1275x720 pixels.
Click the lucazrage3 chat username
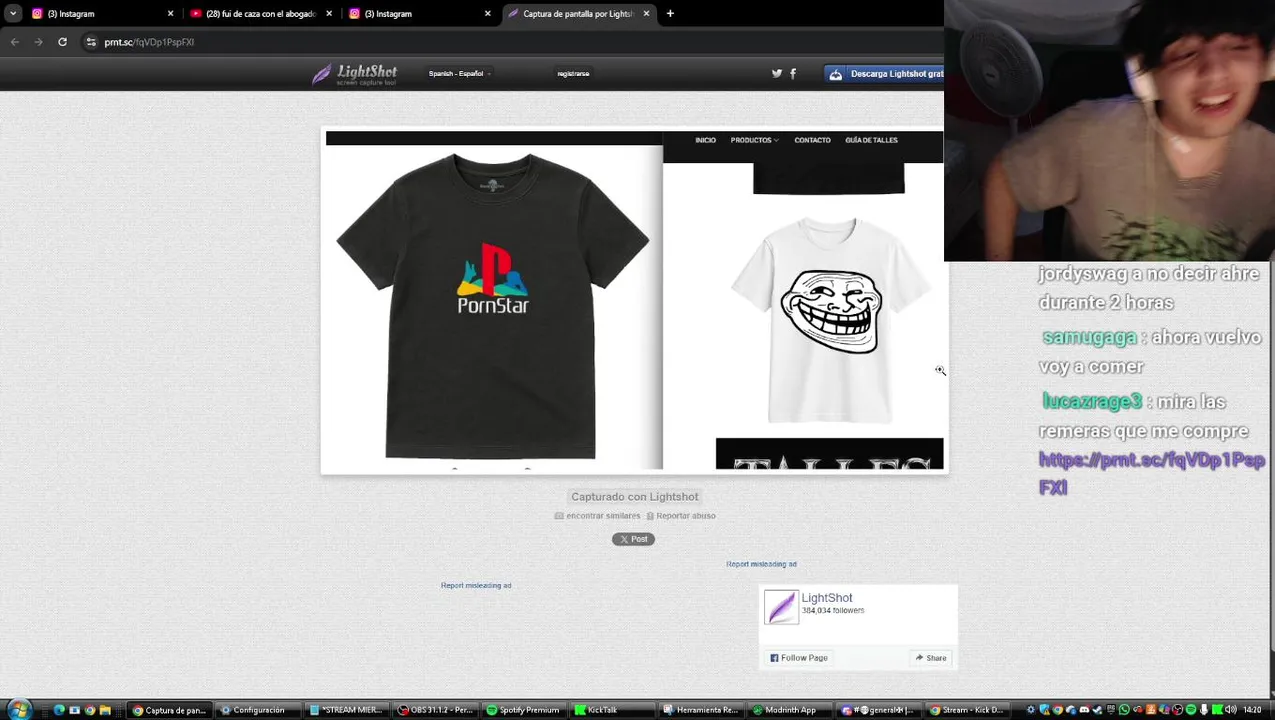pyautogui.click(x=1092, y=402)
